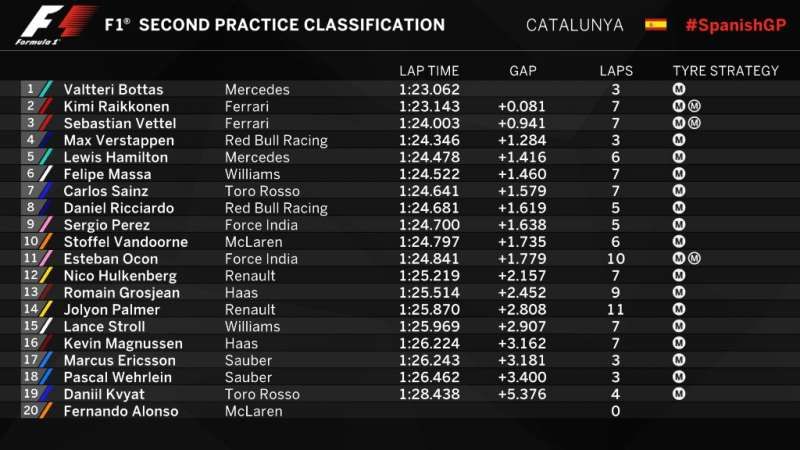This screenshot has height=450, width=800.
Task: Click the Mercedes colour stripe at position 1
Action: [46, 89]
